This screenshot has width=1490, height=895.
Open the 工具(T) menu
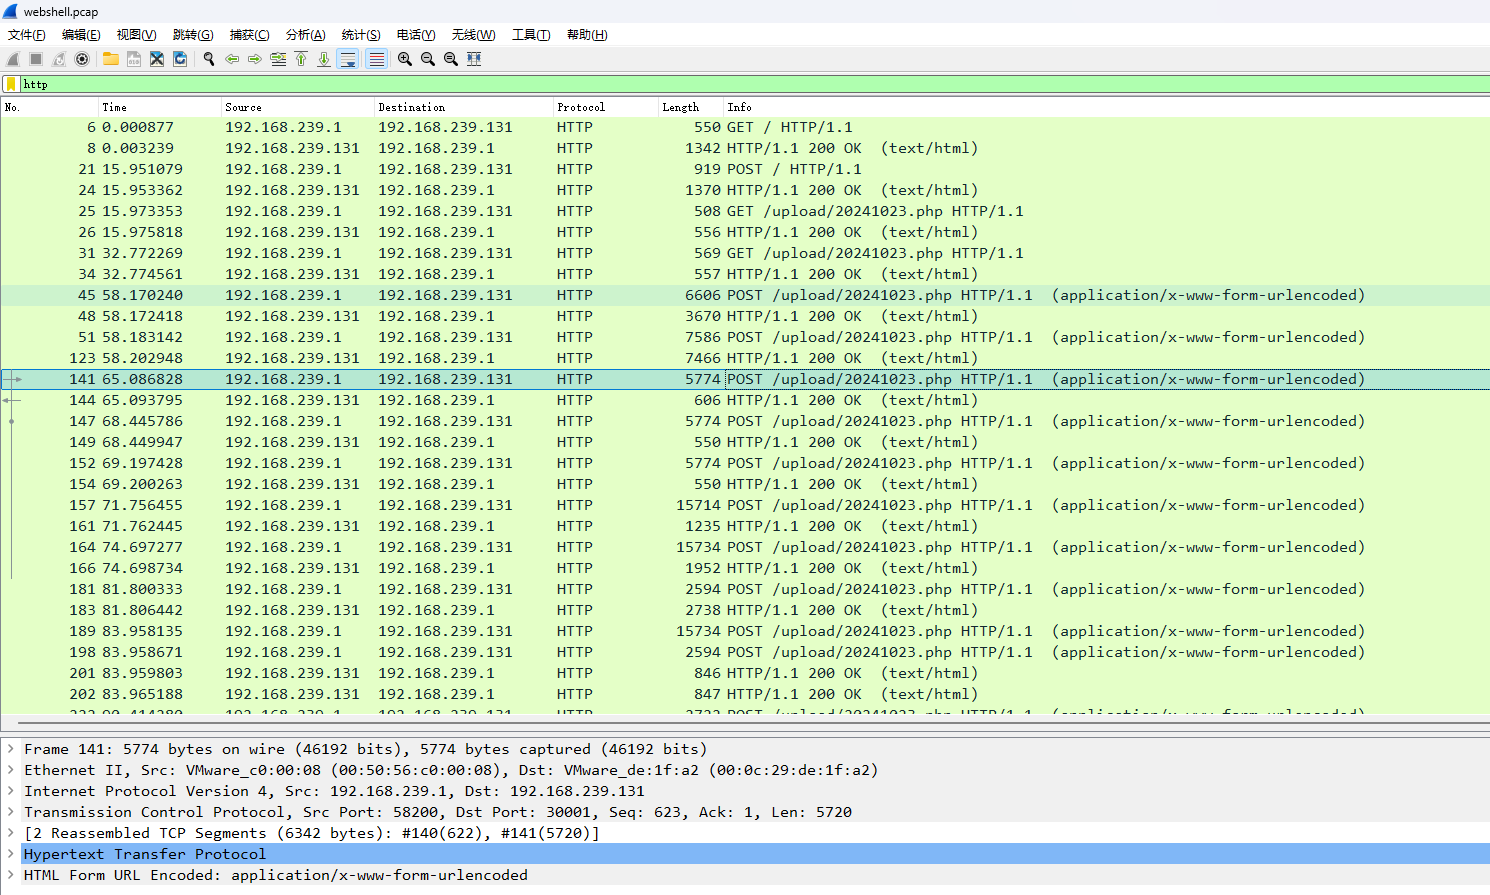[531, 35]
